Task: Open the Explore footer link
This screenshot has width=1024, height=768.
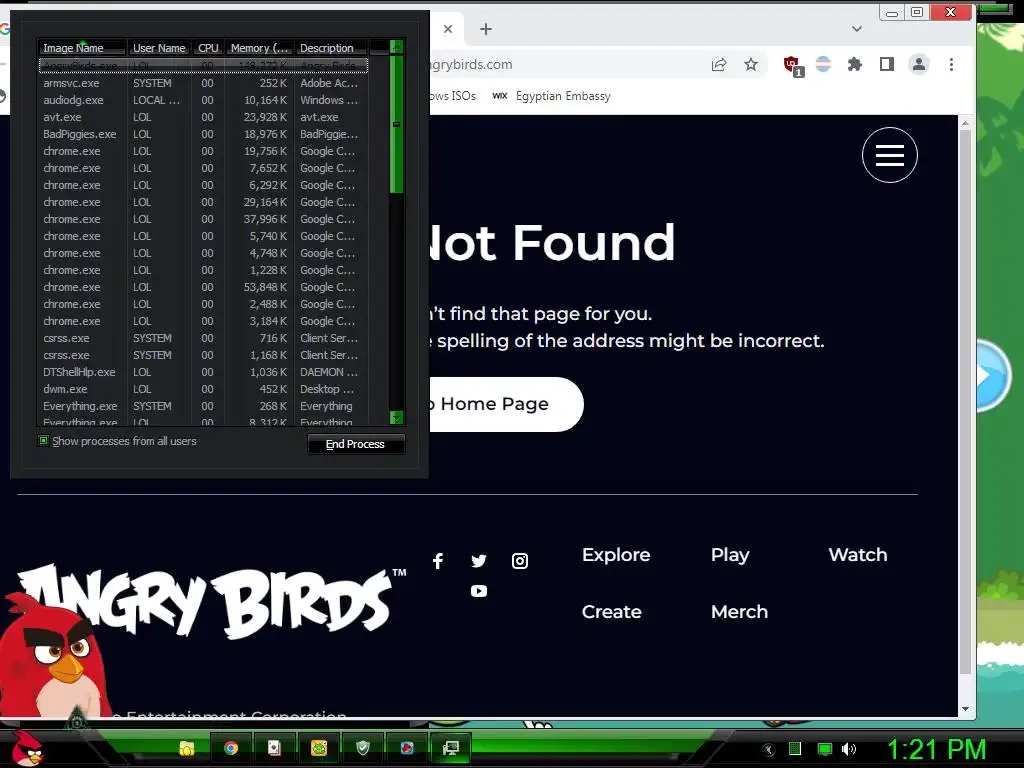Action: 616,555
